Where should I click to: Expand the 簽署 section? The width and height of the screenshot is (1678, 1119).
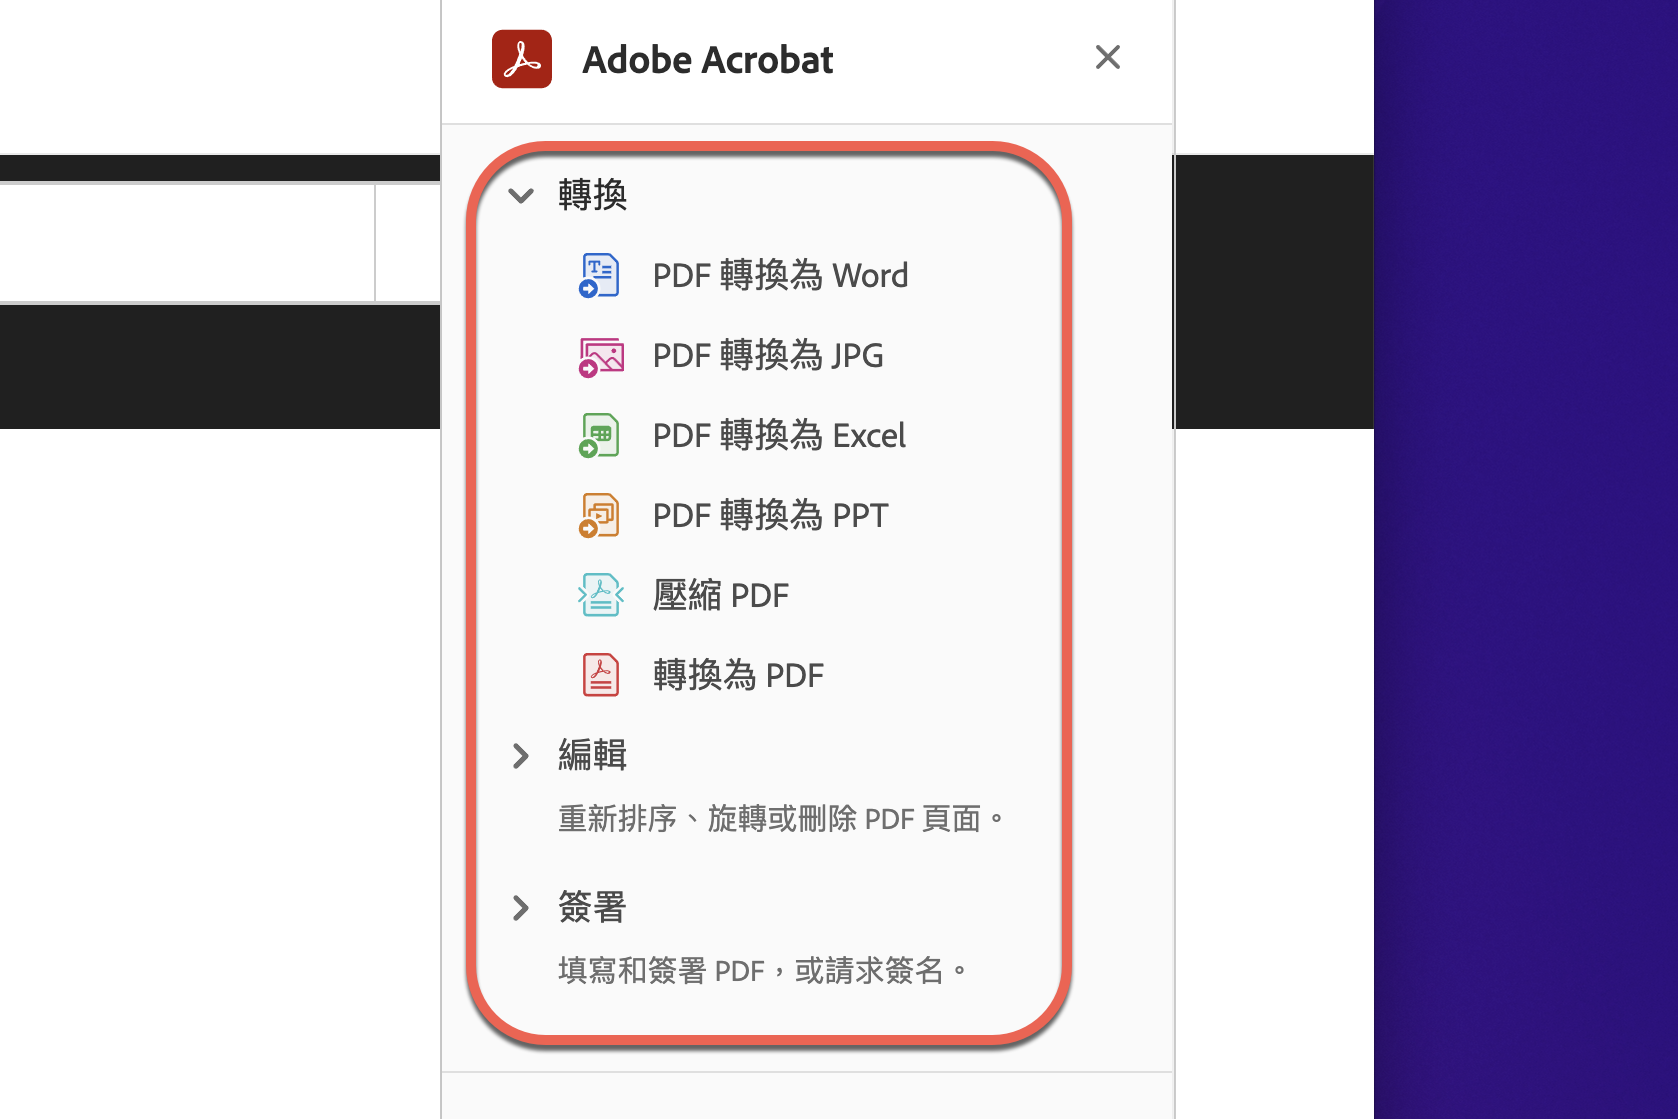pos(520,908)
